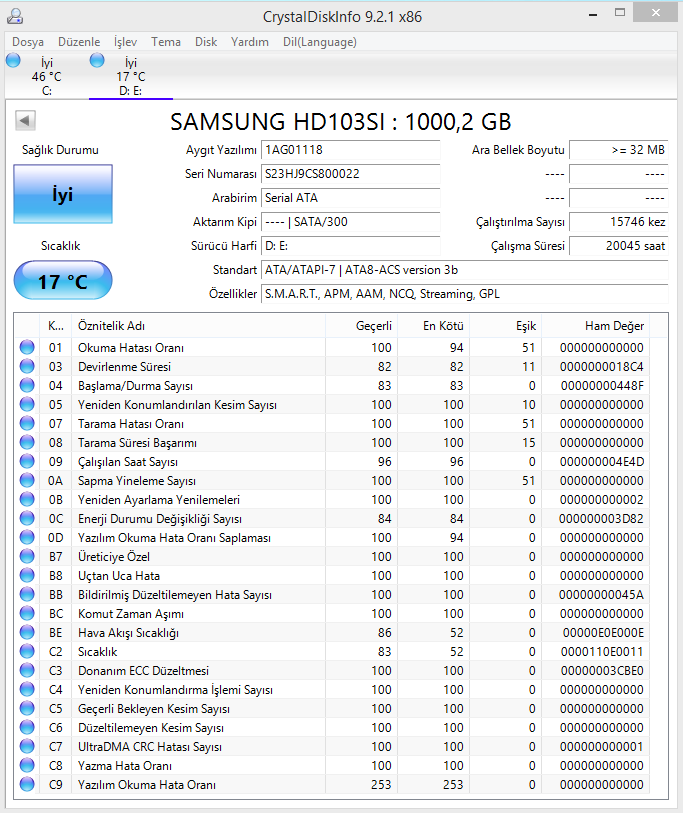Viewport: 683px width, 813px height.
Task: Click raw value 0000000018C4
Action: click(x=602, y=367)
